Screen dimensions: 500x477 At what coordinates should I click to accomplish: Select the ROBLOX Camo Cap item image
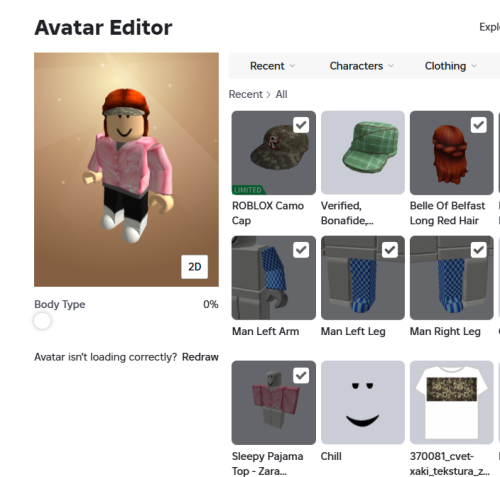(273, 153)
